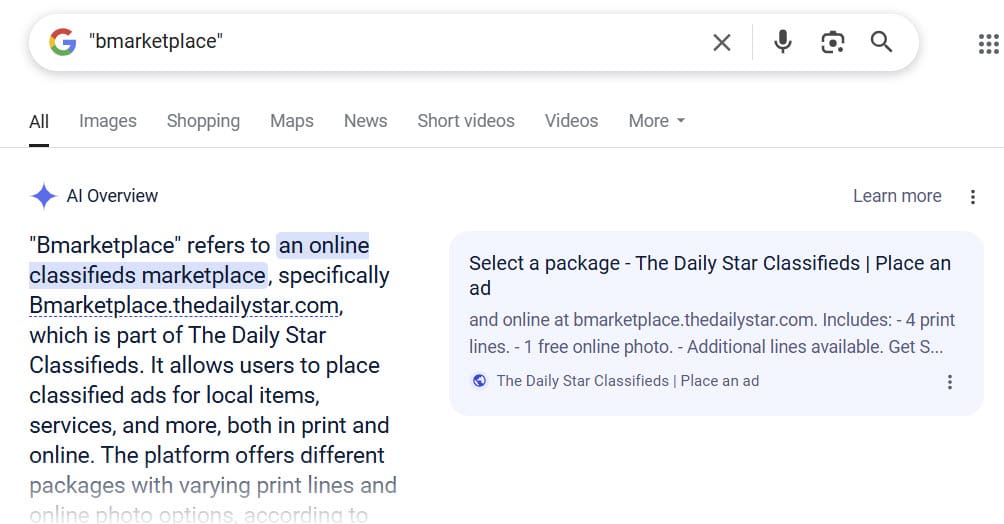Open AI Overview three-dot options

click(972, 197)
